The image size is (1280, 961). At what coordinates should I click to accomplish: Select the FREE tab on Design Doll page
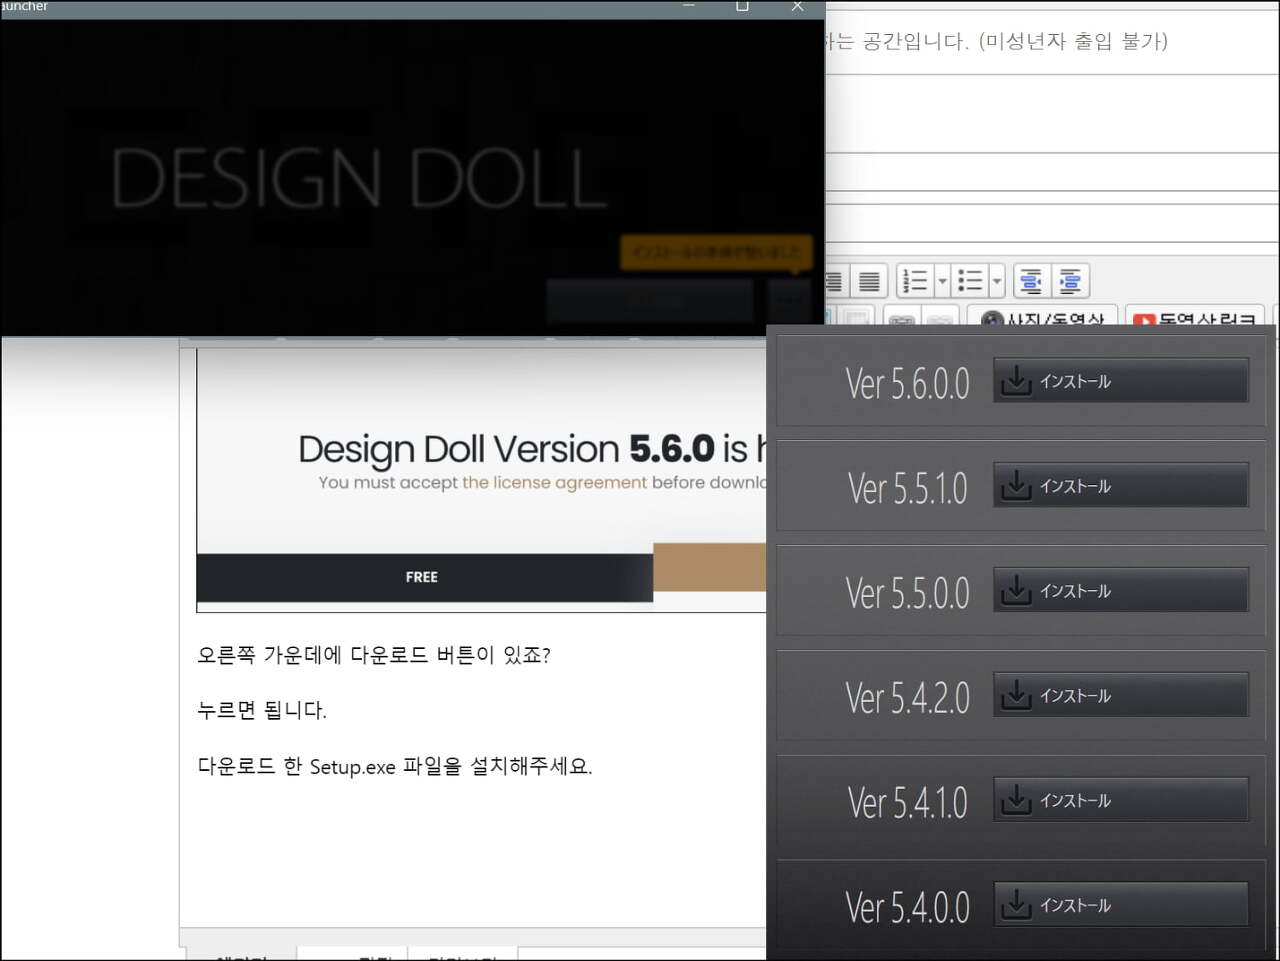coord(424,577)
